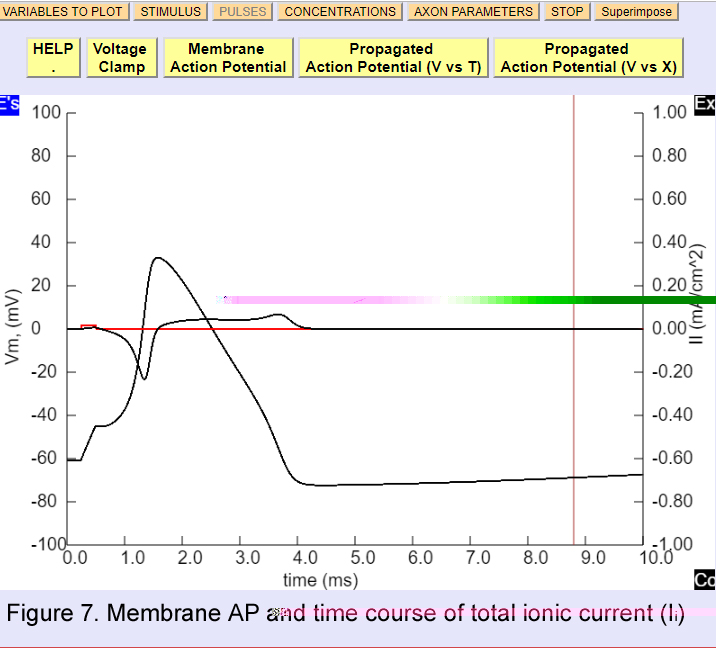The height and width of the screenshot is (648, 716).
Task: Open the CONCENTRATIONS menu
Action: coord(340,12)
